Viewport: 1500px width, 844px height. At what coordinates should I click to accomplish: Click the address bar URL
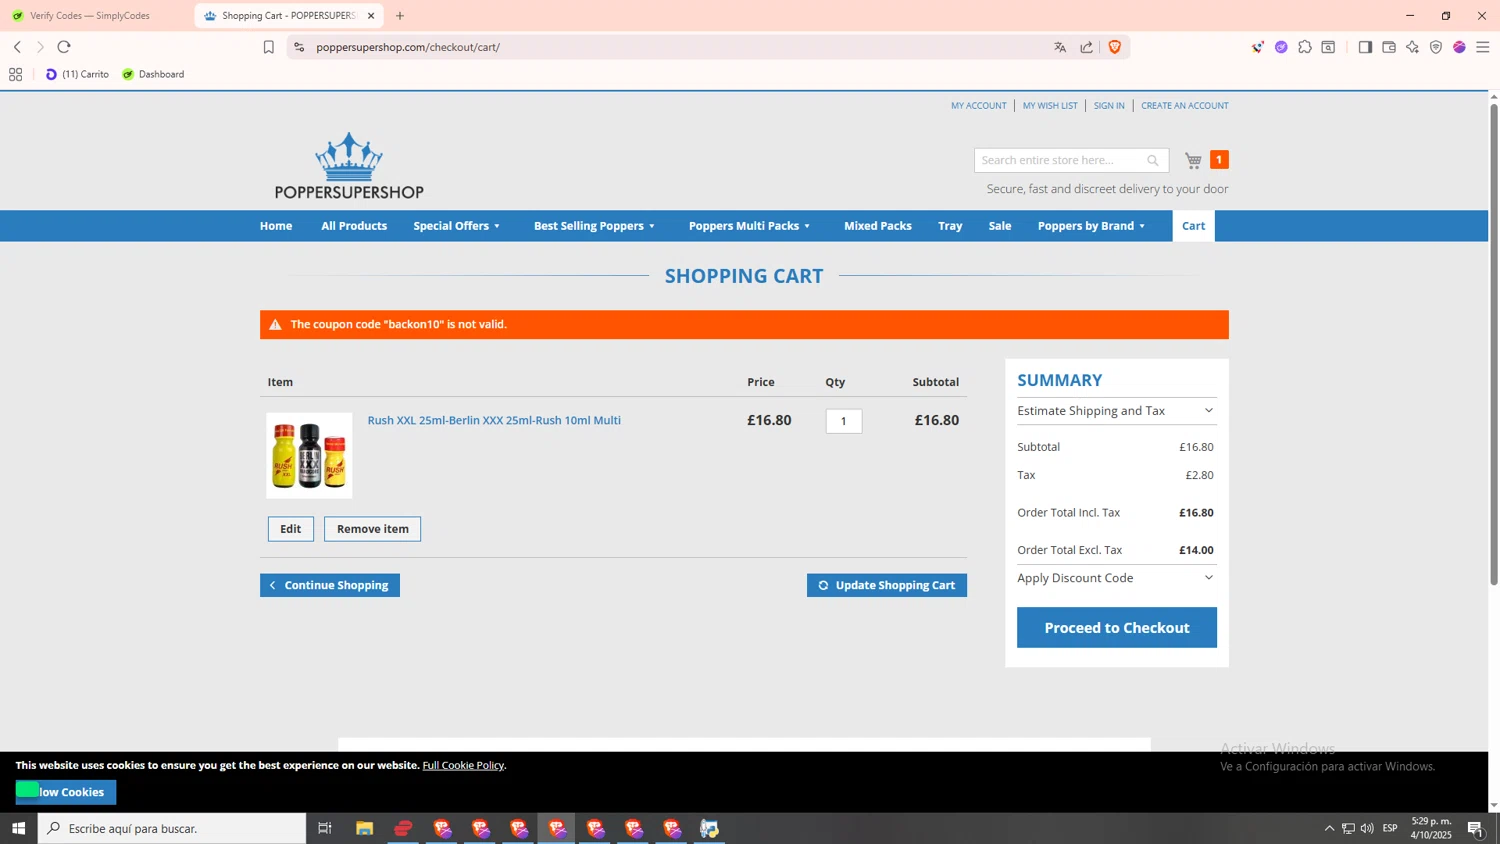pyautogui.click(x=408, y=47)
